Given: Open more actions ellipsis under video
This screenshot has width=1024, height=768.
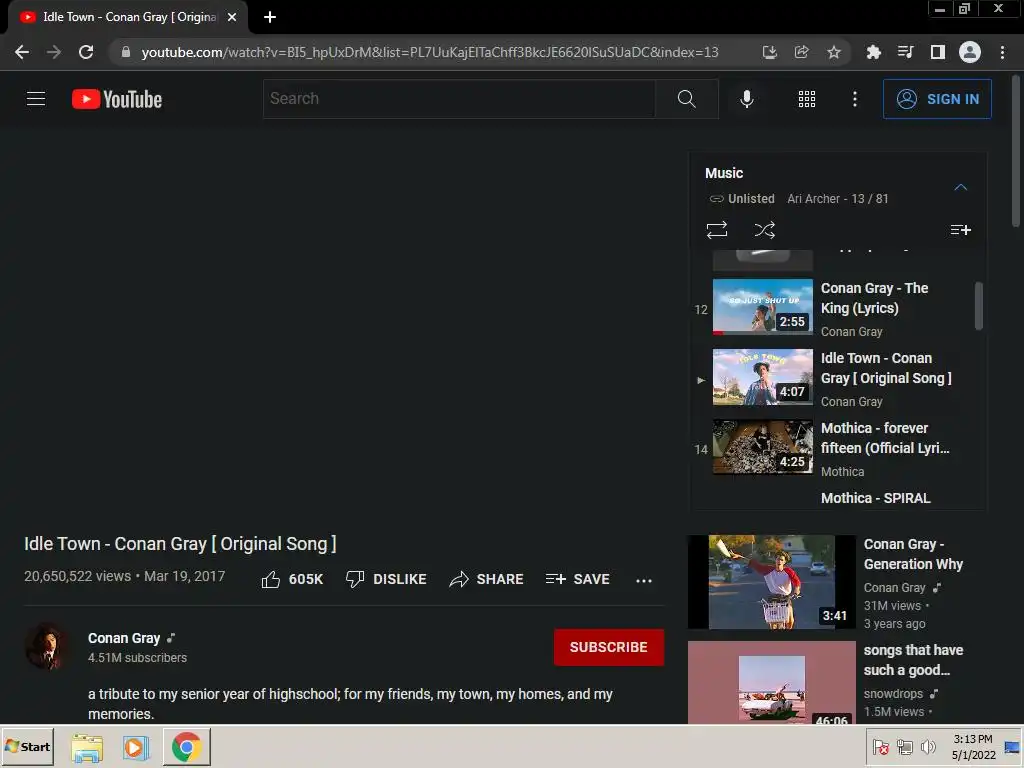Looking at the screenshot, I should 643,580.
